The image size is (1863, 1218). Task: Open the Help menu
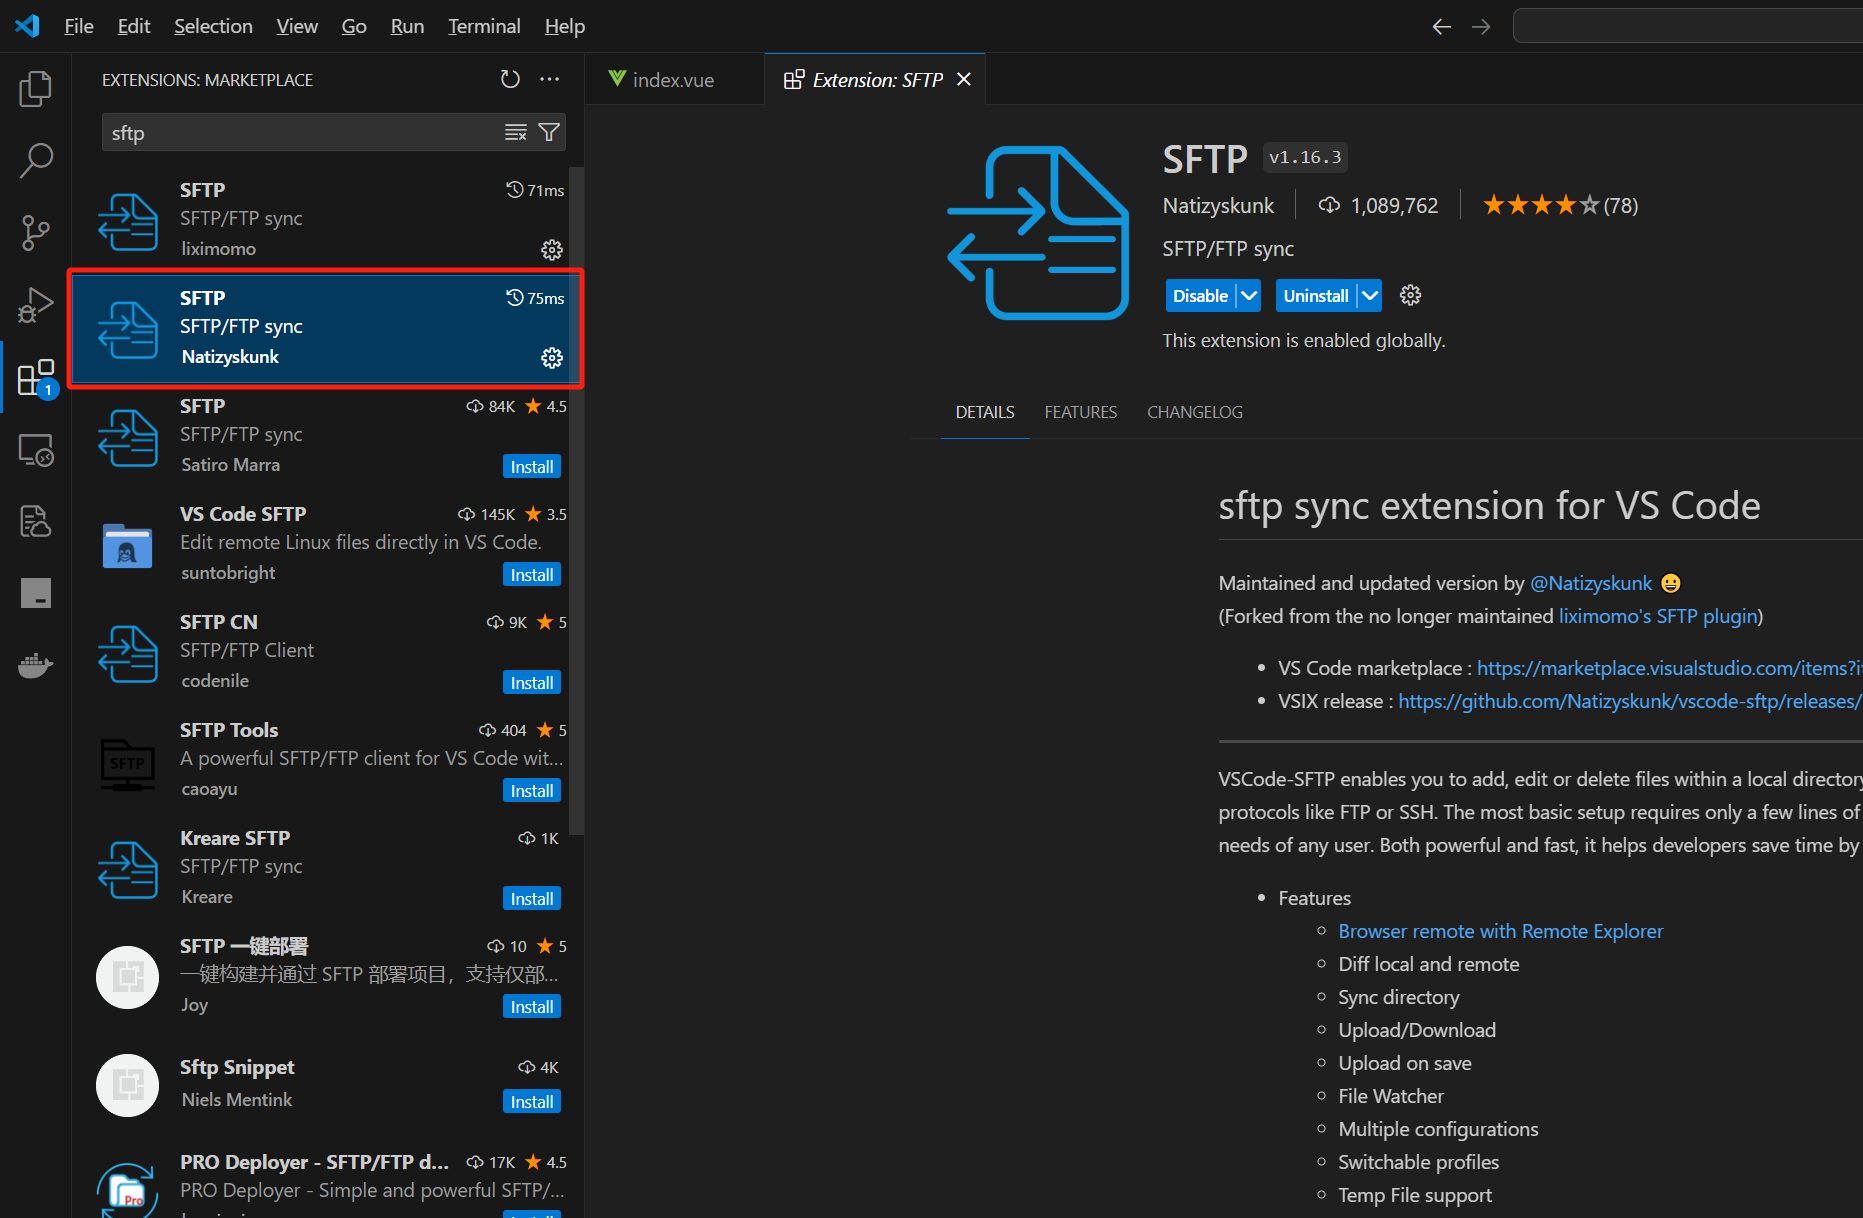coord(565,26)
